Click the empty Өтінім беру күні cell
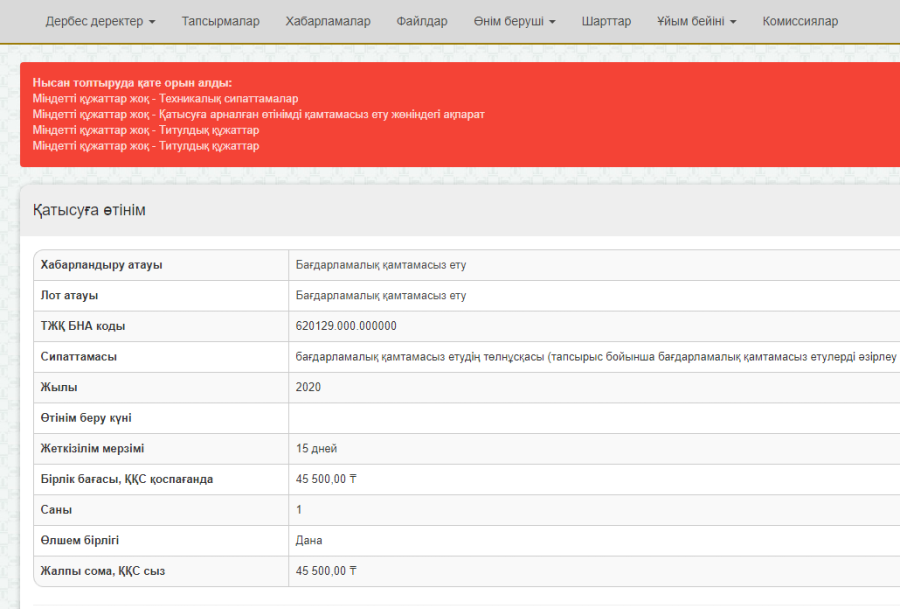The height and width of the screenshot is (609, 900). coord(590,418)
